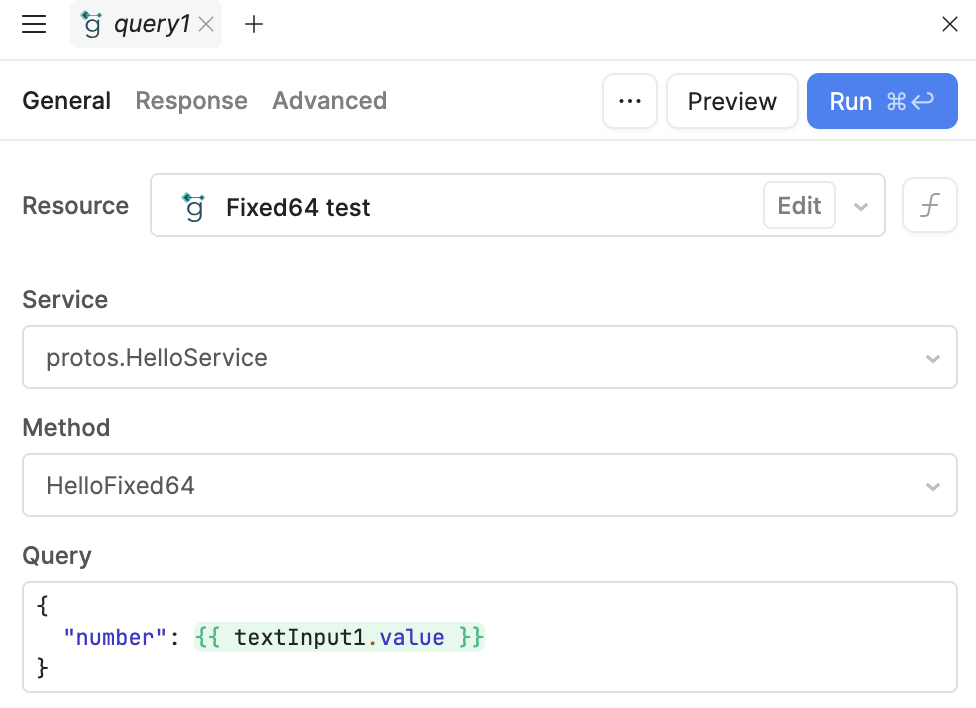Run the query with Run button

(x=882, y=101)
